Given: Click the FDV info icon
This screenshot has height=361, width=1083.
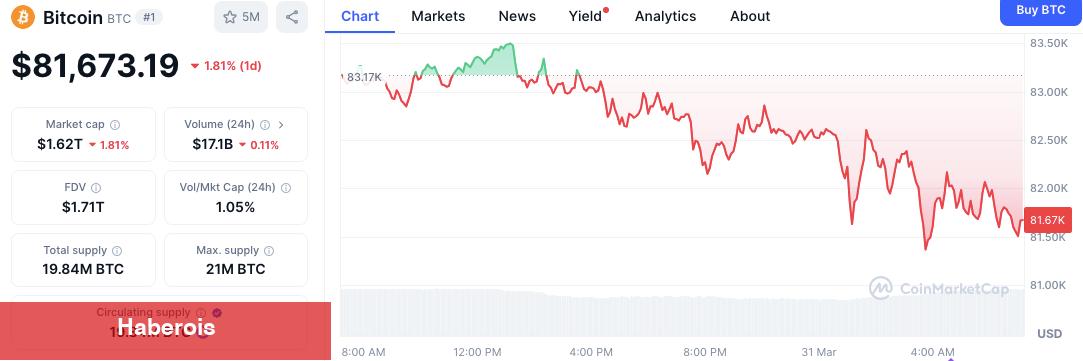Looking at the screenshot, I should 96,188.
